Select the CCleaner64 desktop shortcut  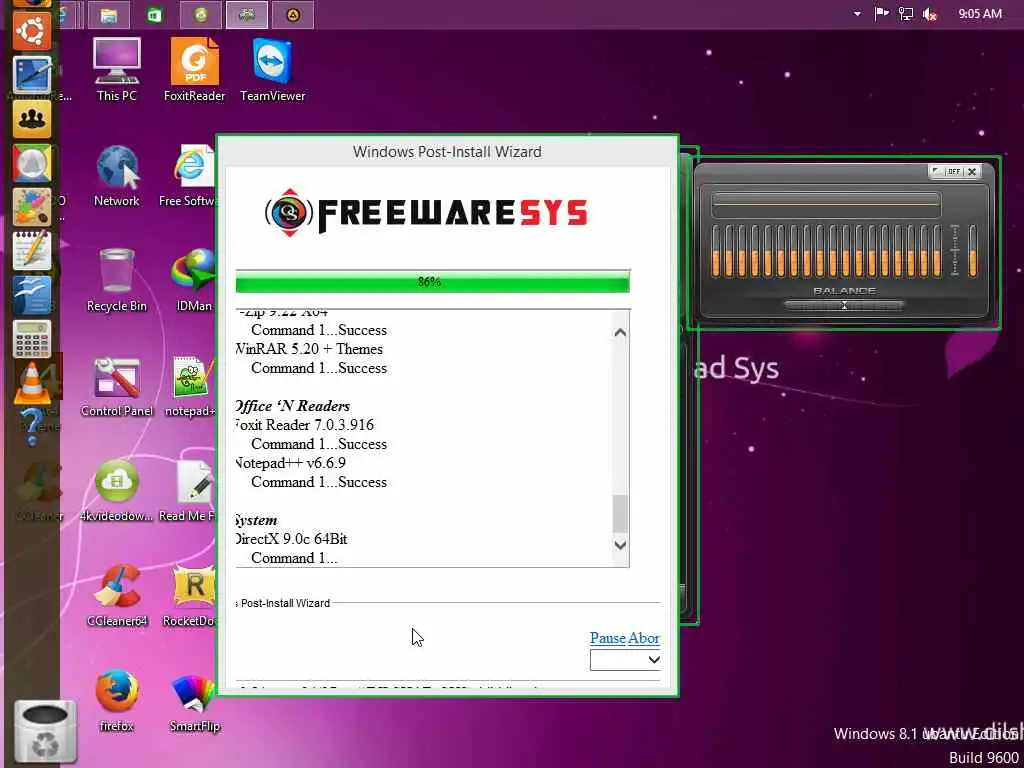pos(117,596)
